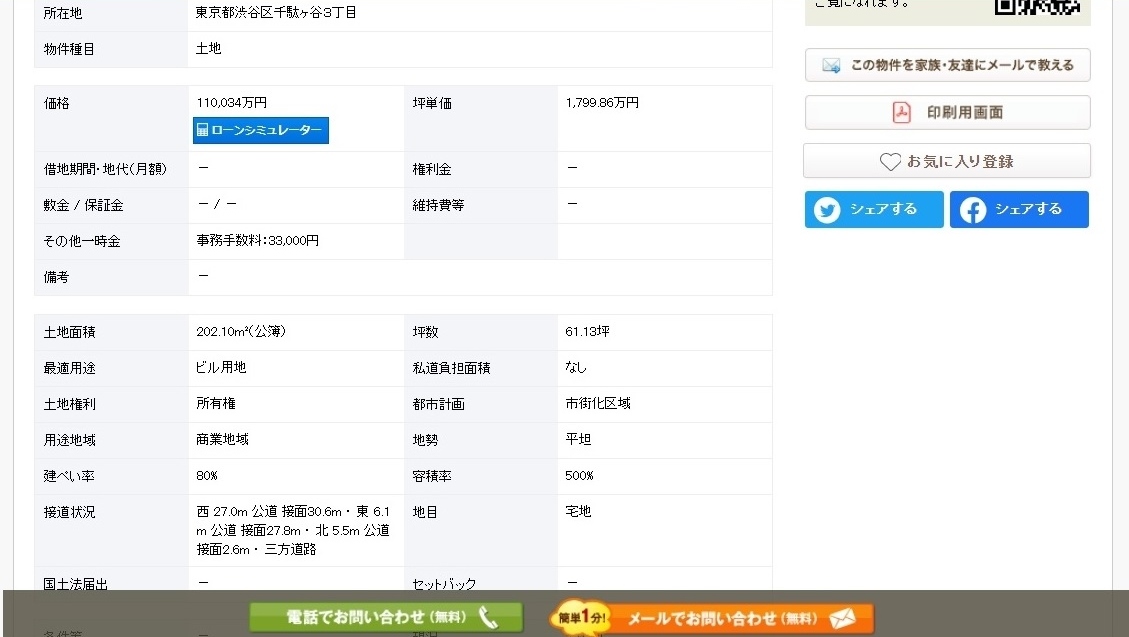The image size is (1129, 637).
Task: Click the heart icon for favorites
Action: pos(890,162)
